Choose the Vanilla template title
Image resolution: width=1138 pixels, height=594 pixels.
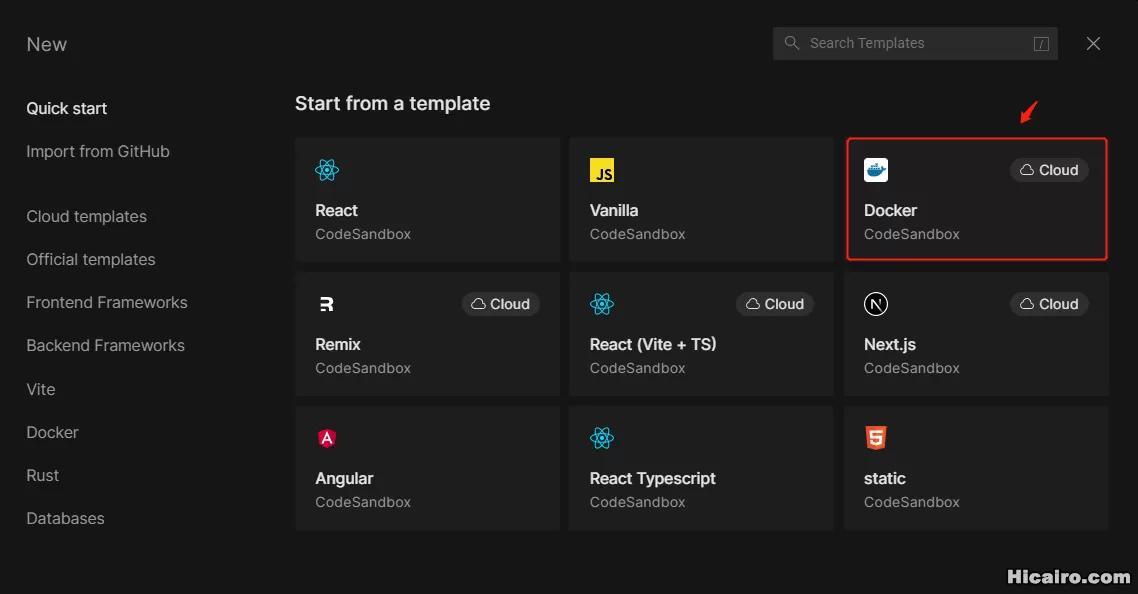point(614,211)
